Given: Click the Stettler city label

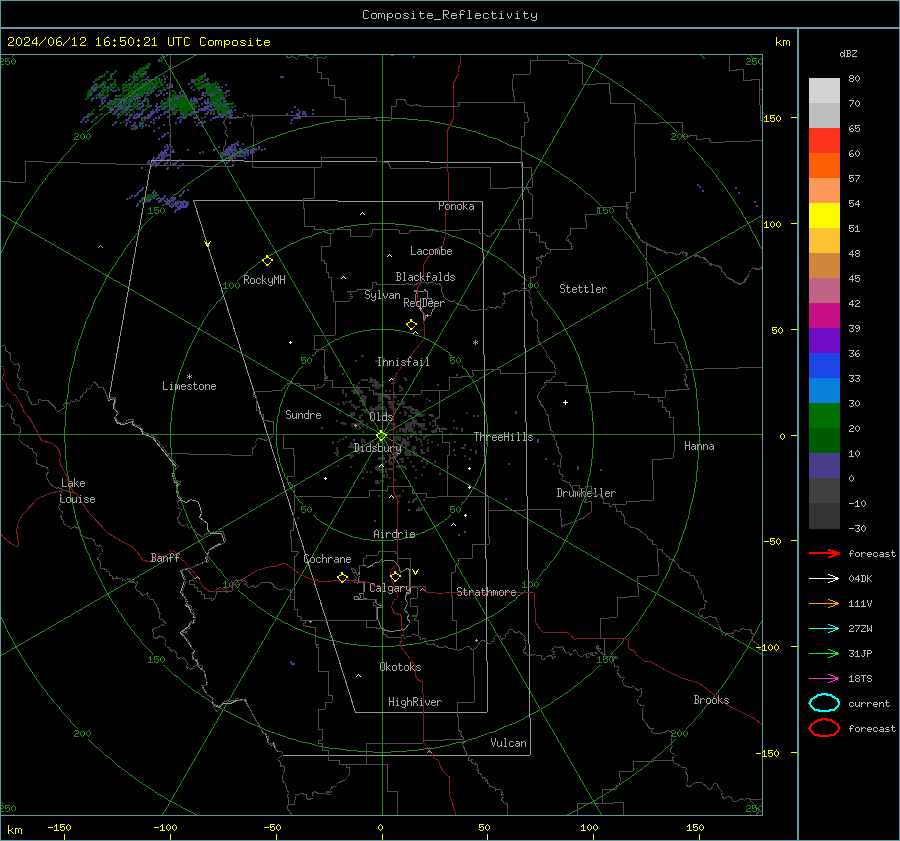Looking at the screenshot, I should [x=583, y=289].
